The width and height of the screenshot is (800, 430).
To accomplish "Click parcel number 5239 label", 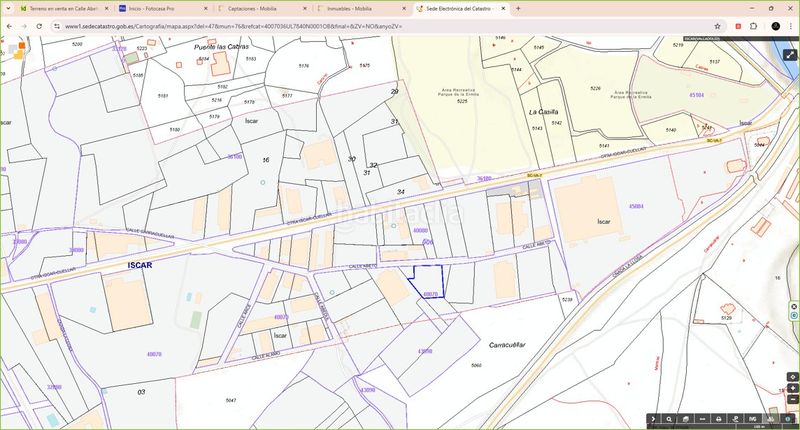I will click(567, 299).
